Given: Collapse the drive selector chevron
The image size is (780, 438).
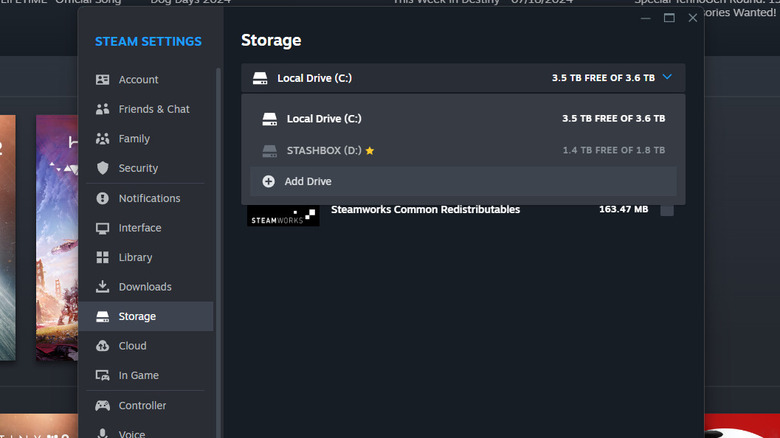Looking at the screenshot, I should click(668, 77).
